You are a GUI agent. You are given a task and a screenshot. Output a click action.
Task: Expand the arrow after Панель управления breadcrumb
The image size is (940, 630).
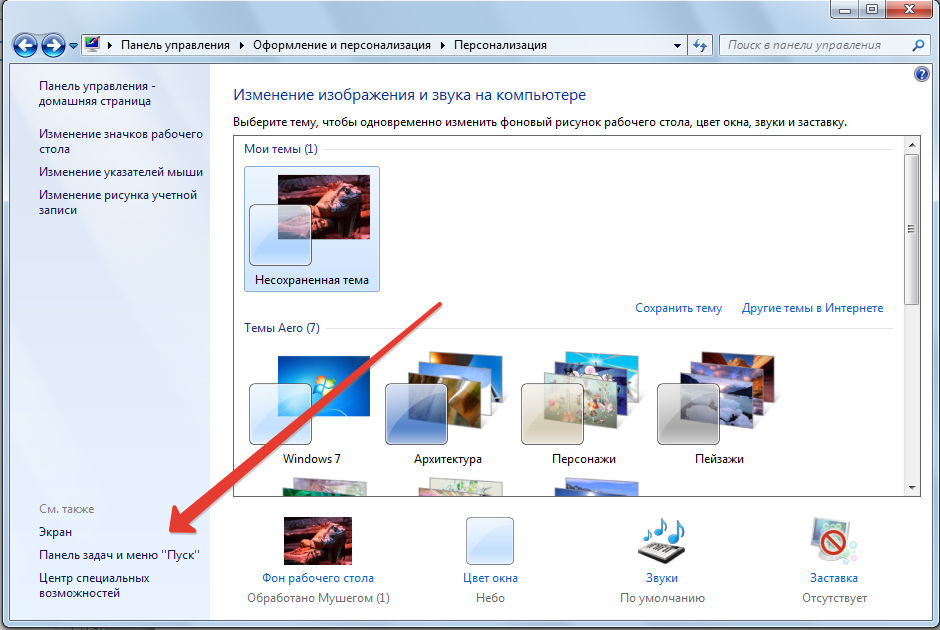coord(242,45)
